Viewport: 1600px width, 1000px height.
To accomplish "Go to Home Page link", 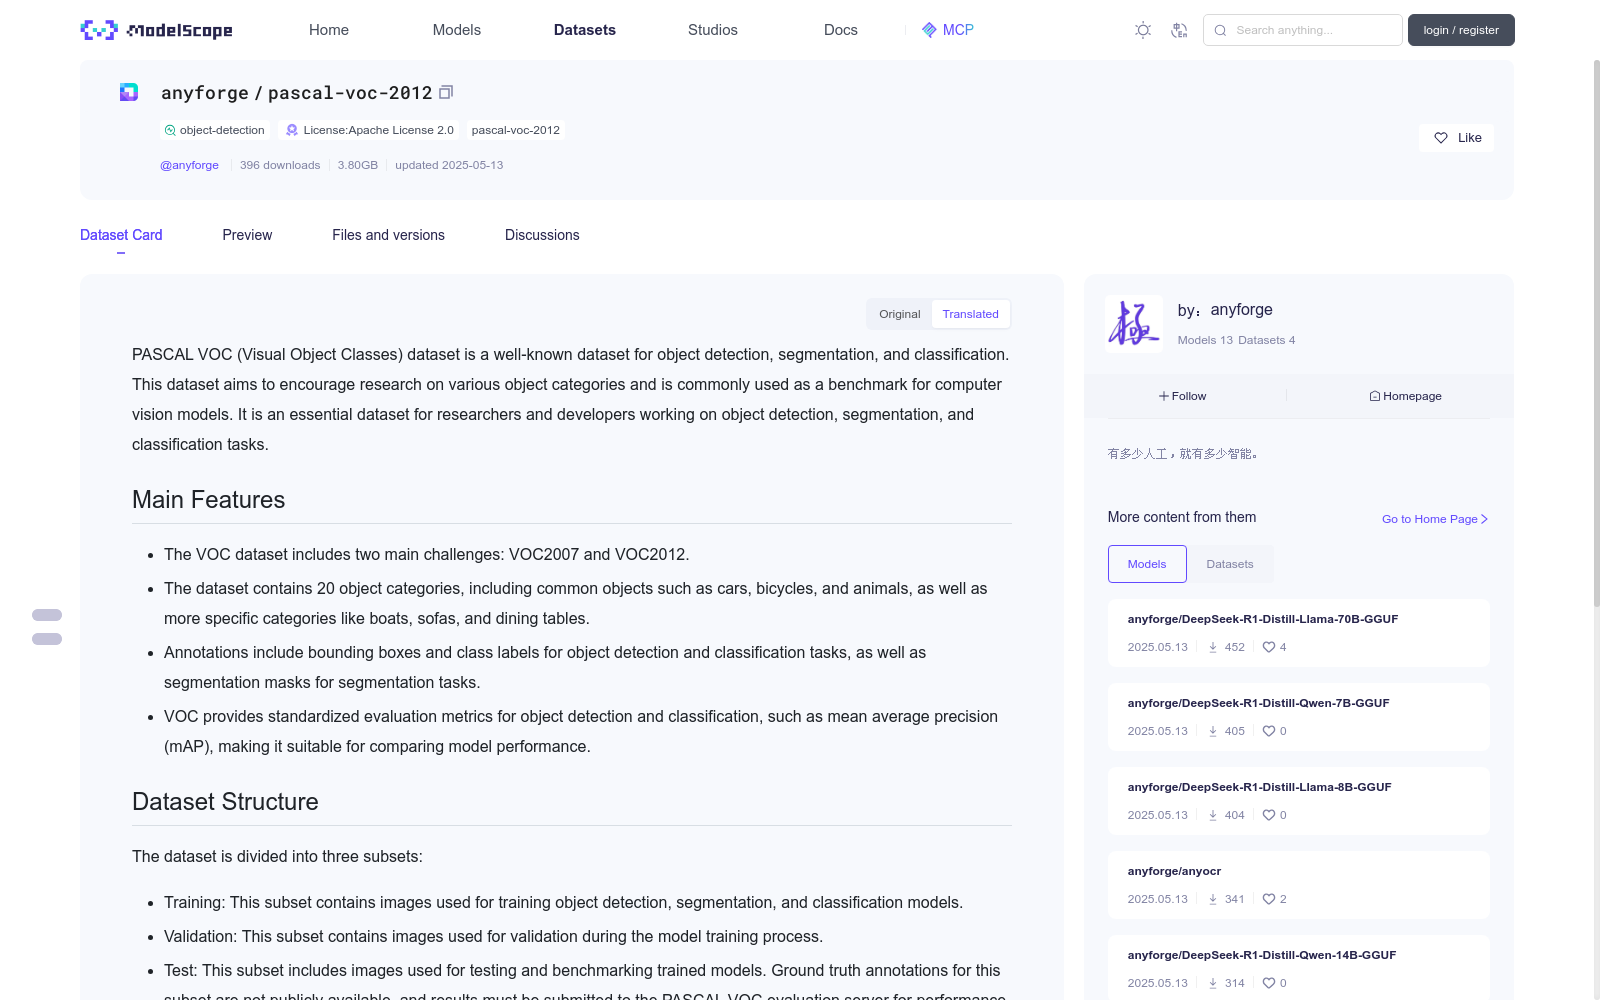I will point(1435,519).
